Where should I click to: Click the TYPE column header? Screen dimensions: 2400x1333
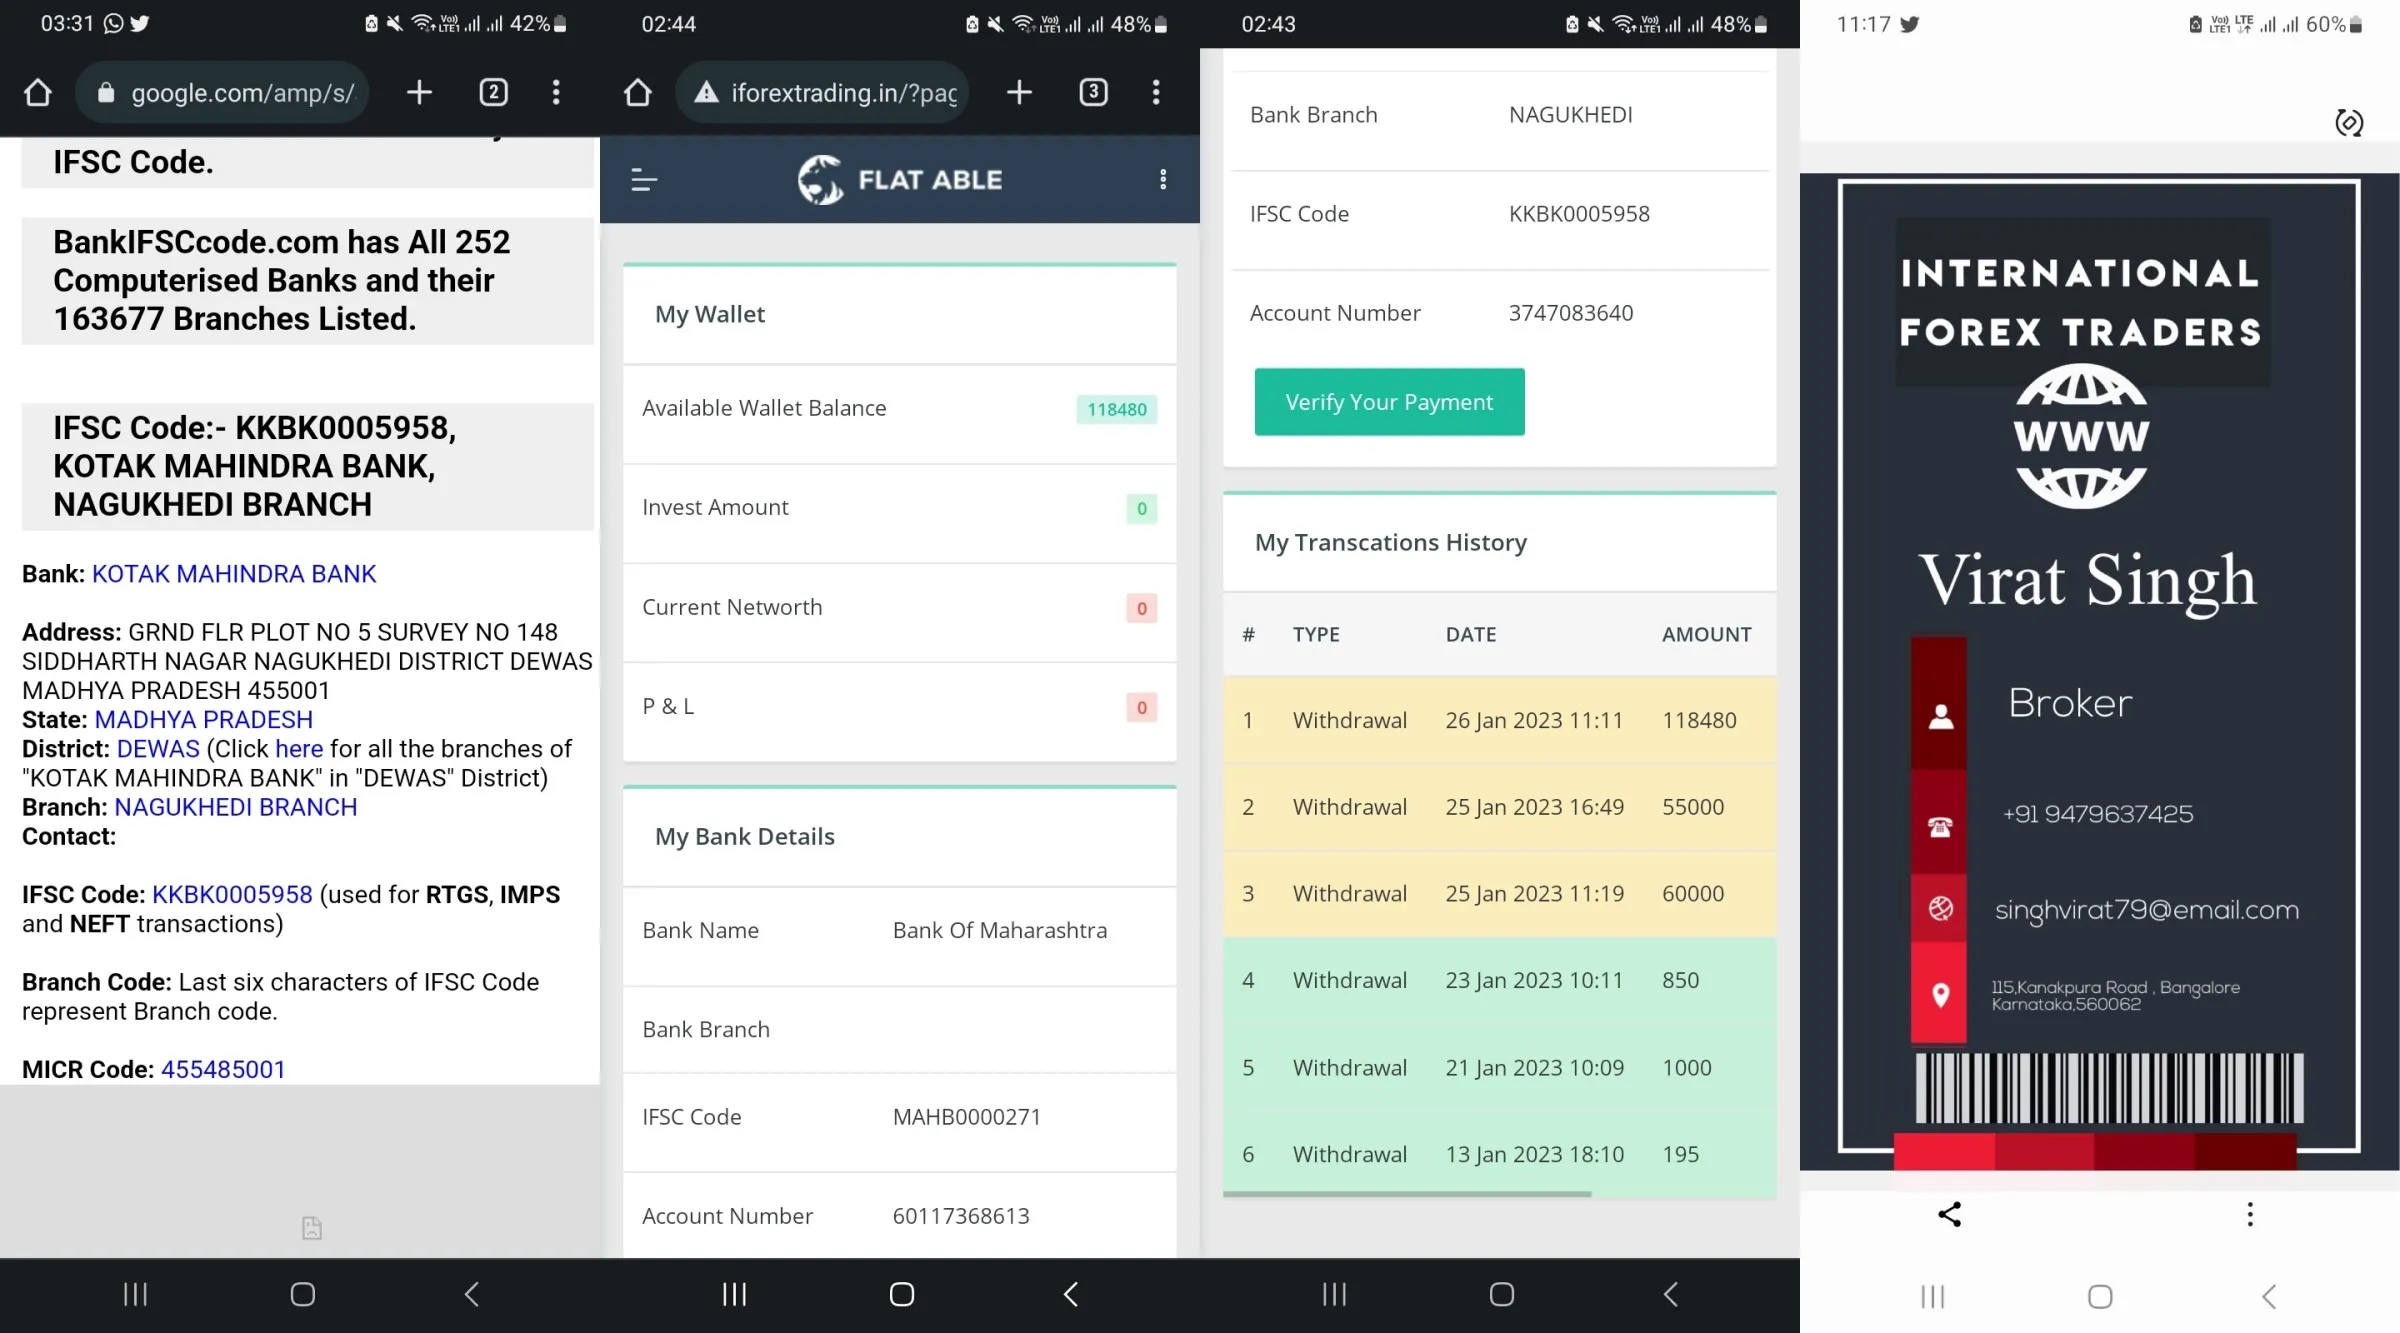[x=1316, y=635]
